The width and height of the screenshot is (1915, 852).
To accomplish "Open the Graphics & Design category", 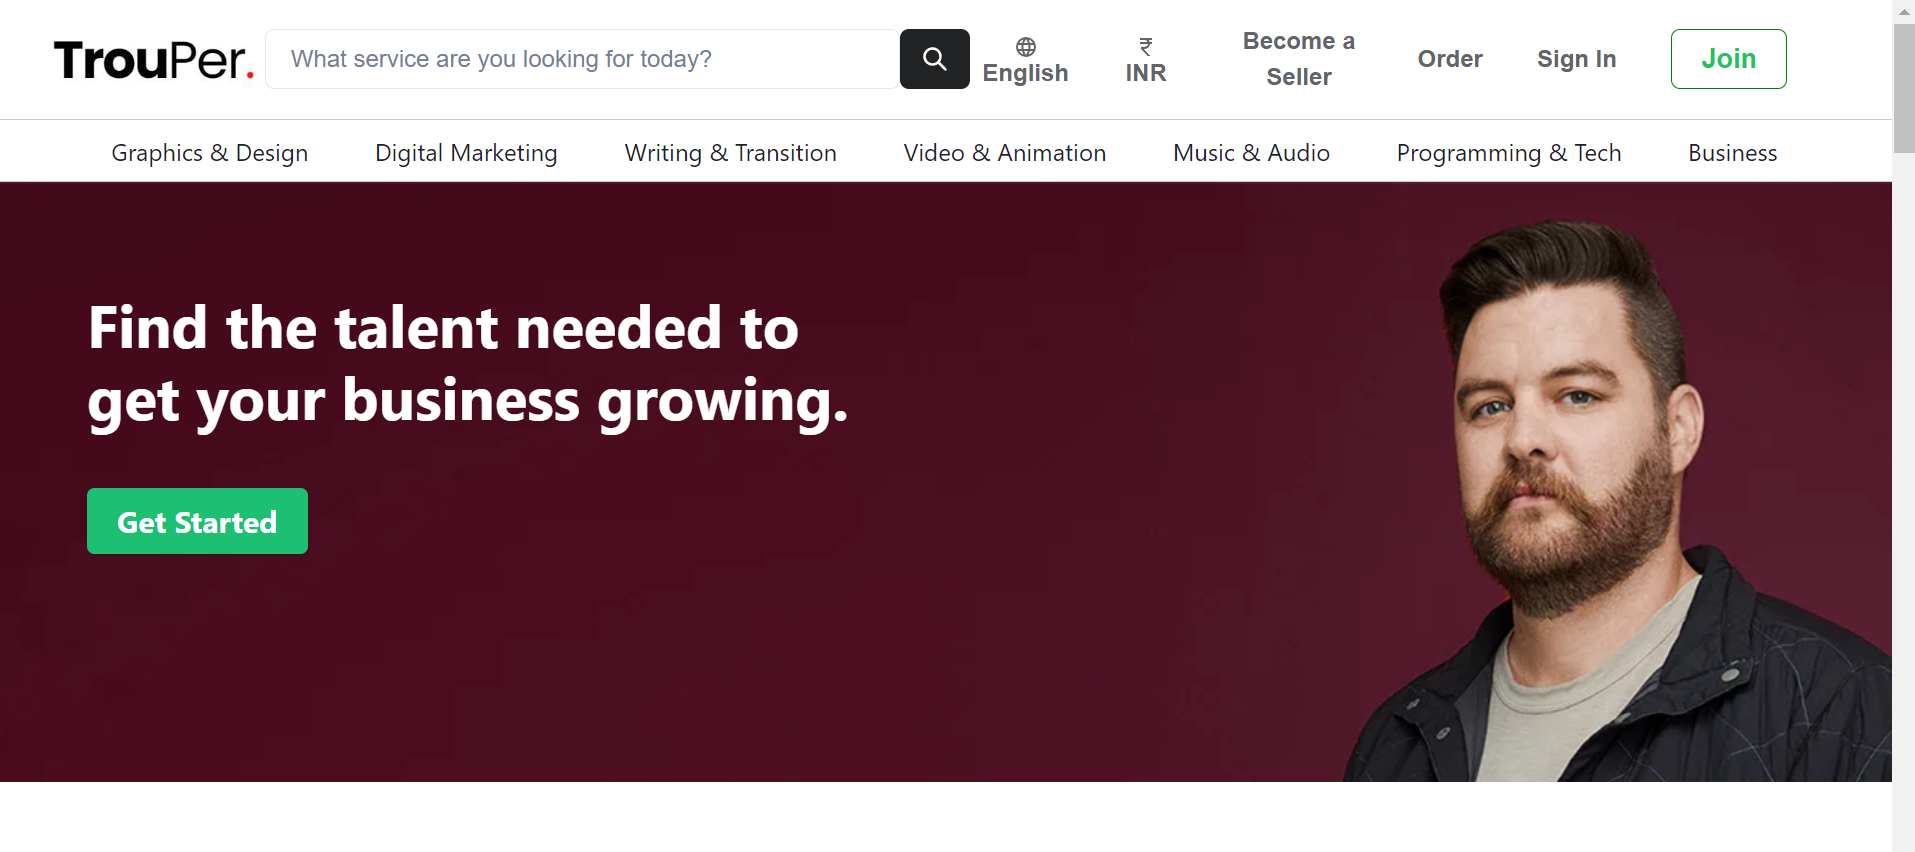I will pos(209,153).
